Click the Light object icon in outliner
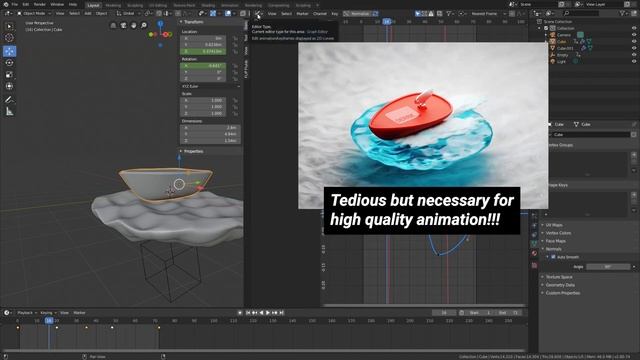 tap(552, 61)
